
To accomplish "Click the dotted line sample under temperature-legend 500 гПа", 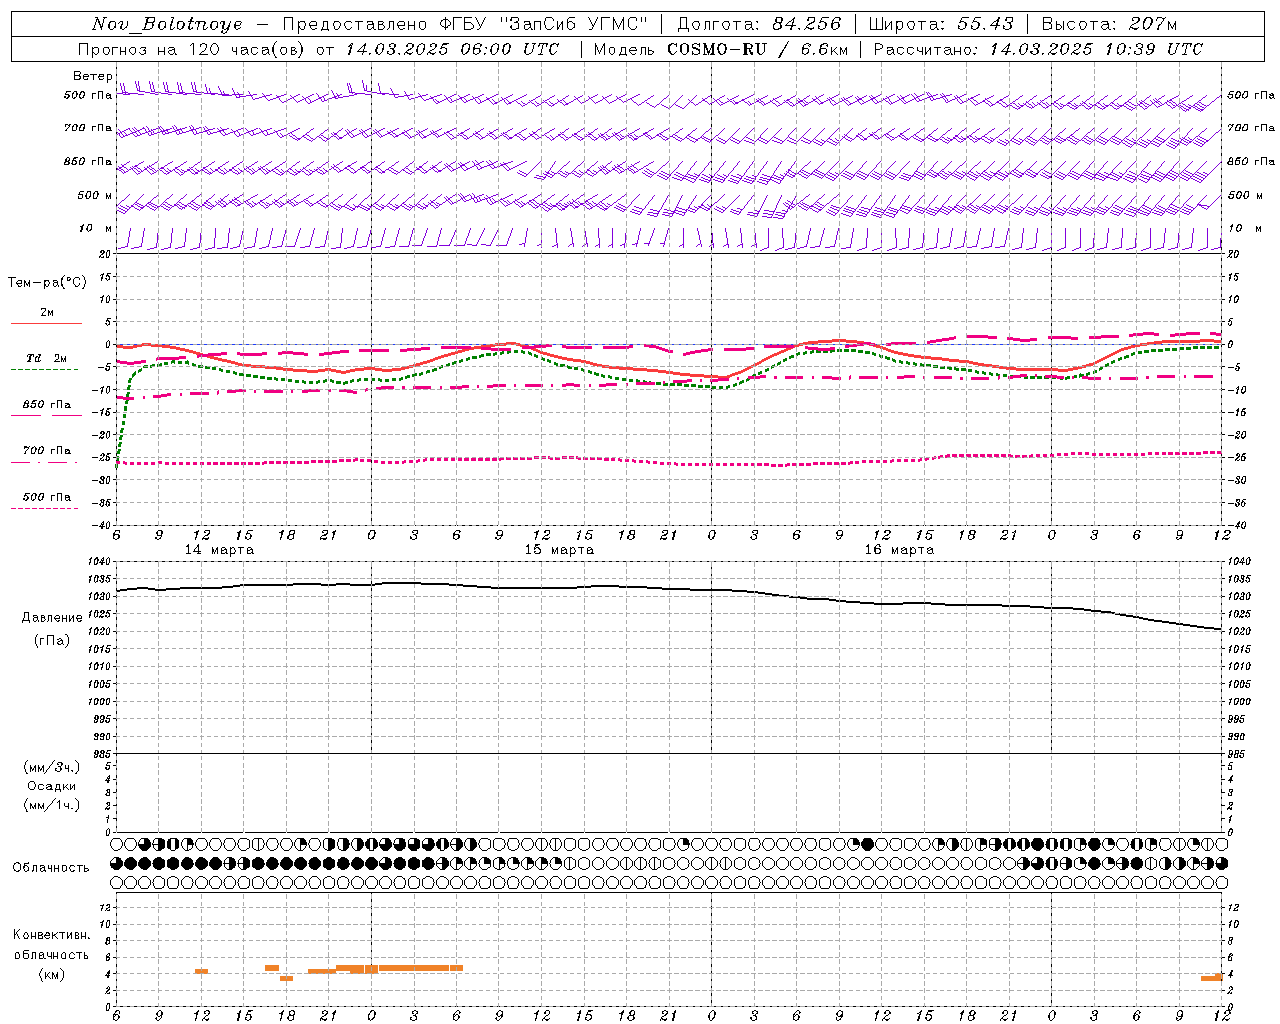I will pos(45,508).
